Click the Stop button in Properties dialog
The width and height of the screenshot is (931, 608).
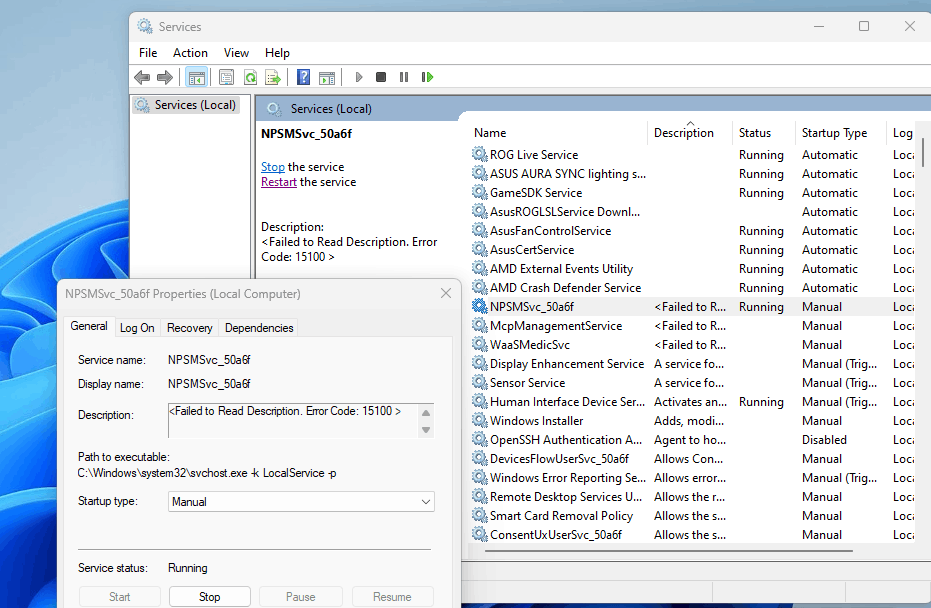(x=210, y=597)
